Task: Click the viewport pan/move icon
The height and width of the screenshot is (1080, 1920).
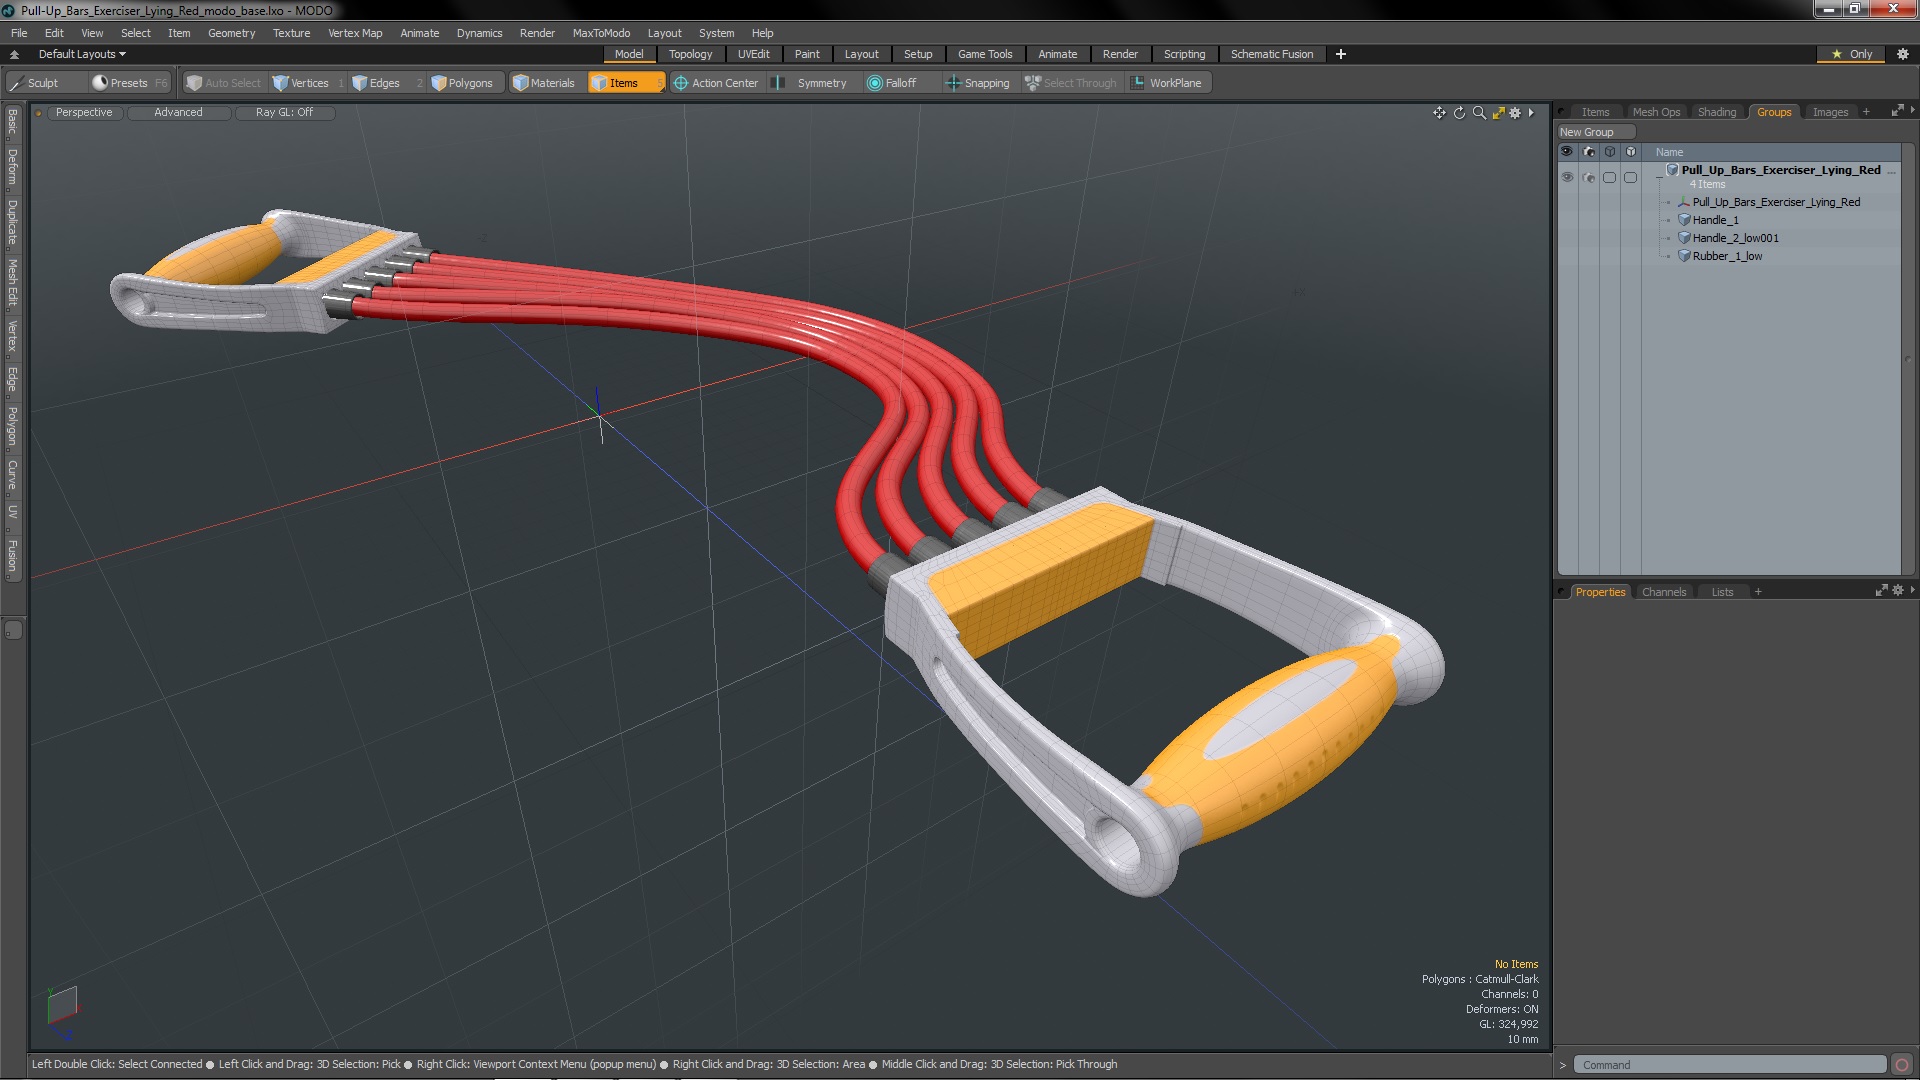Action: [1439, 113]
